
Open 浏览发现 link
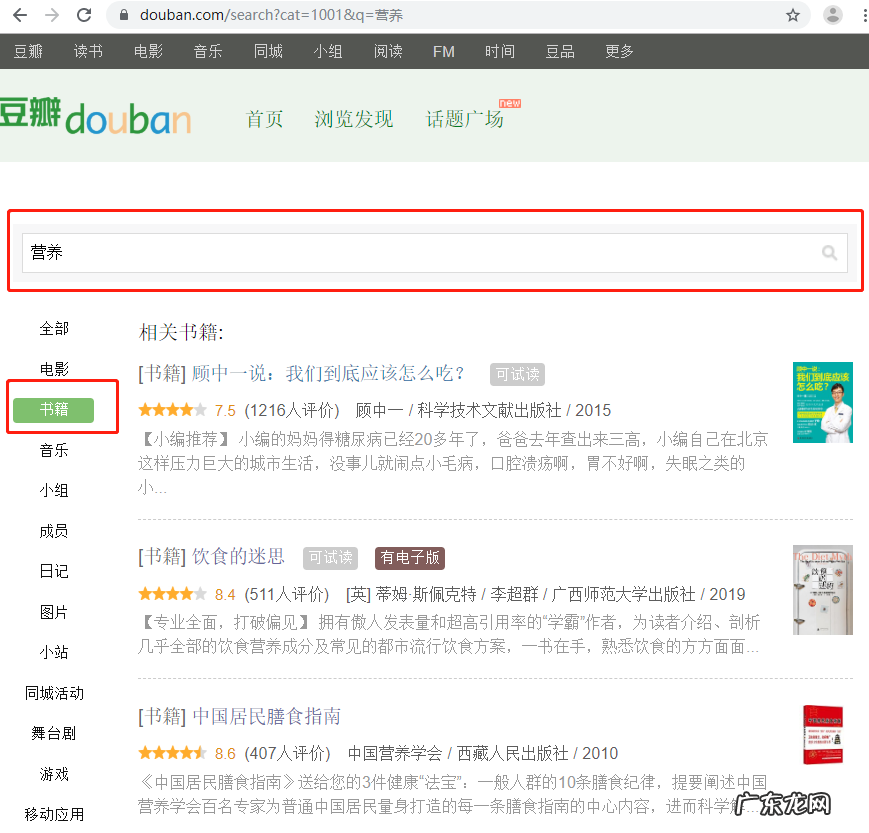[x=354, y=119]
